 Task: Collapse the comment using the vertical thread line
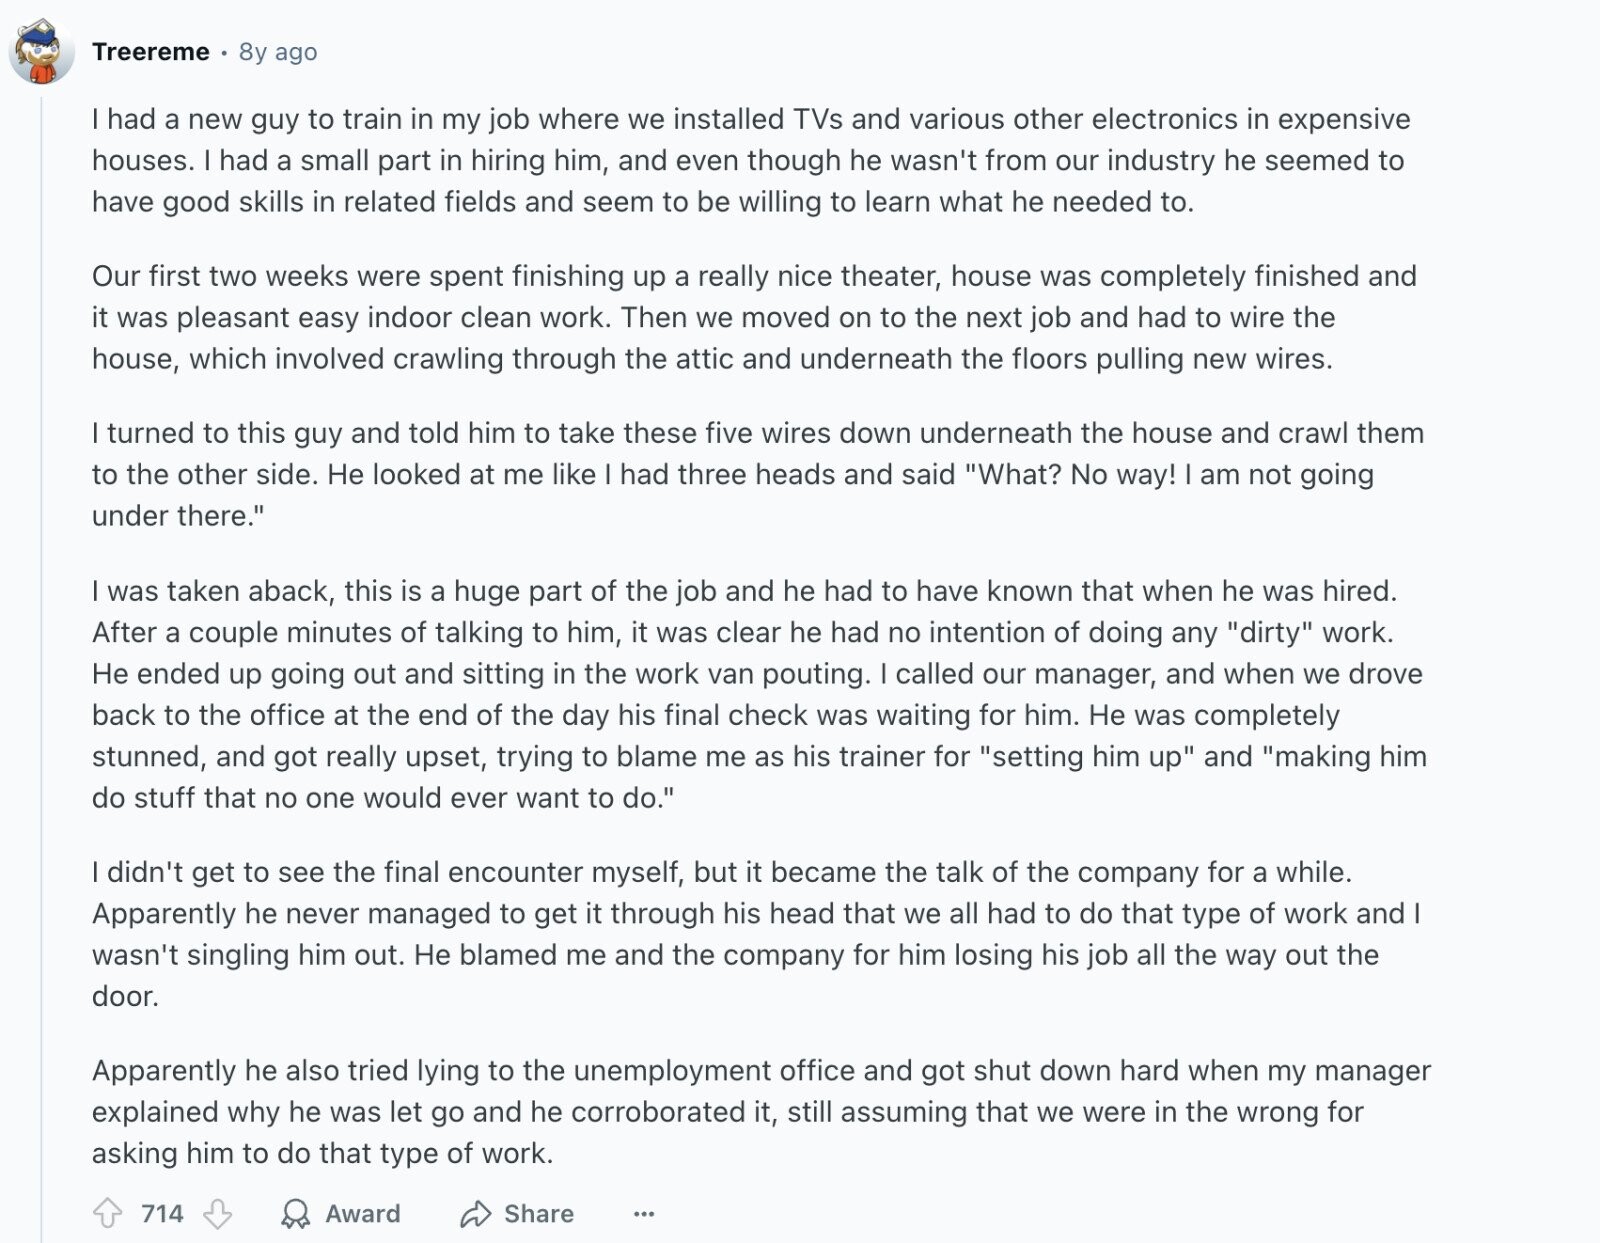pyautogui.click(x=42, y=660)
